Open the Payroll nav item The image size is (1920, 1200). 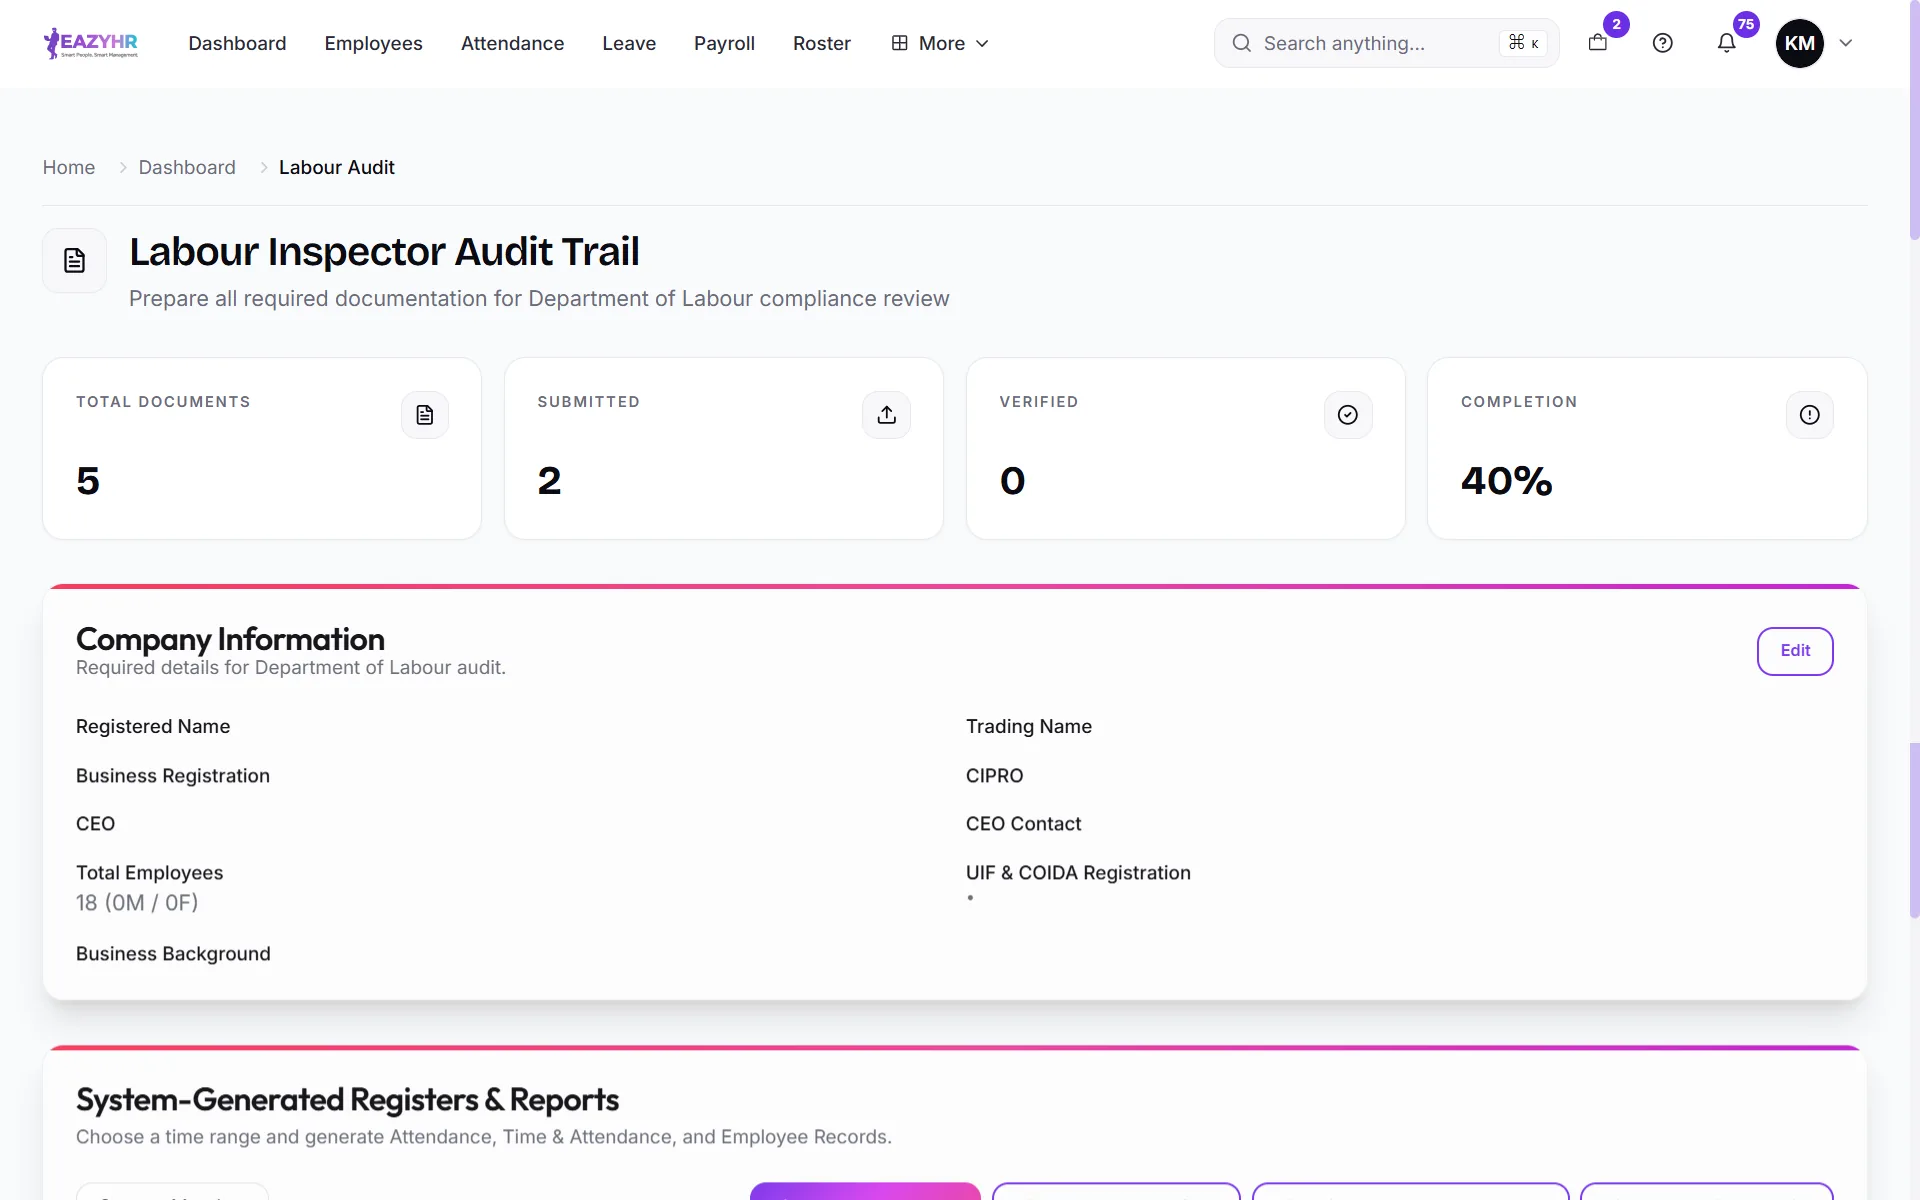724,43
